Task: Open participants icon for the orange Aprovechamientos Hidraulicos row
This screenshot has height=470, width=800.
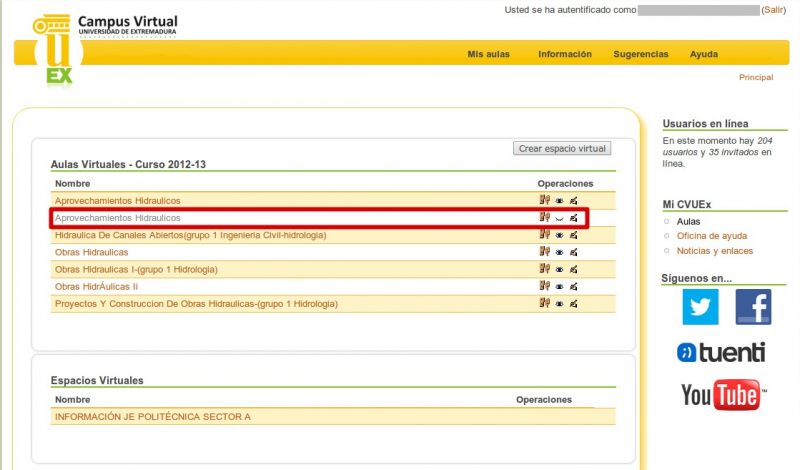Action: click(544, 200)
